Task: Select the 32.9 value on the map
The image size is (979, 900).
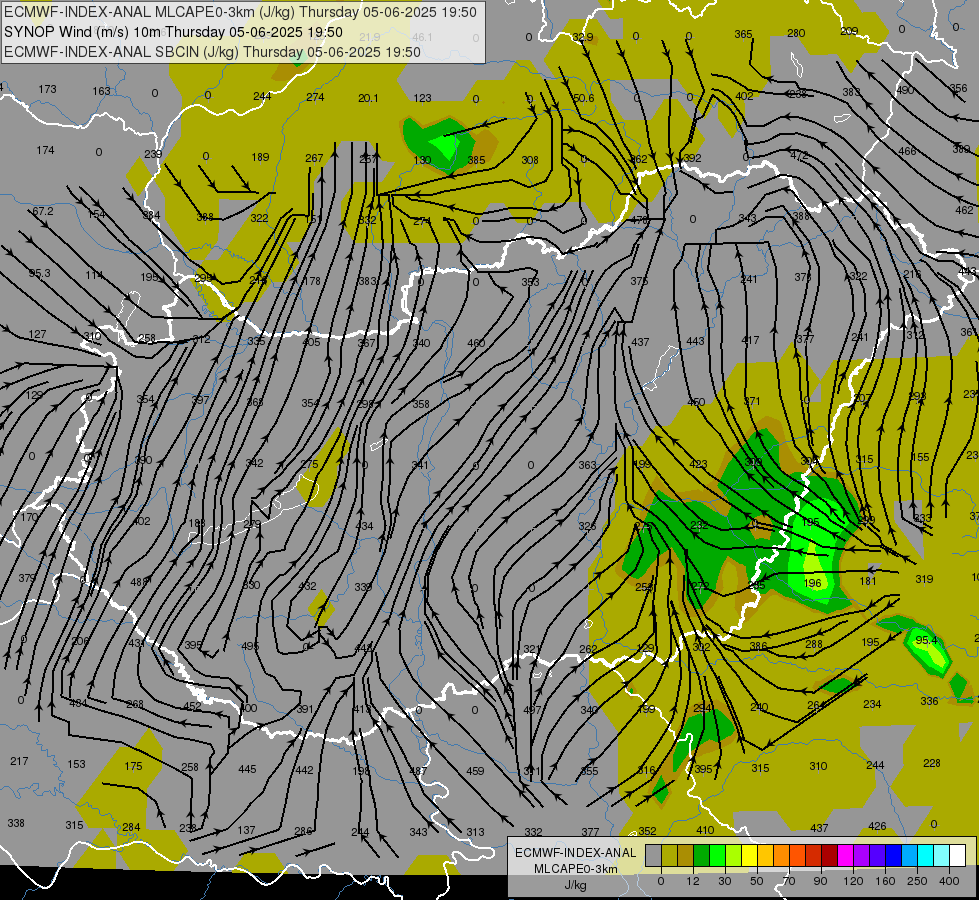Action: coord(583,37)
